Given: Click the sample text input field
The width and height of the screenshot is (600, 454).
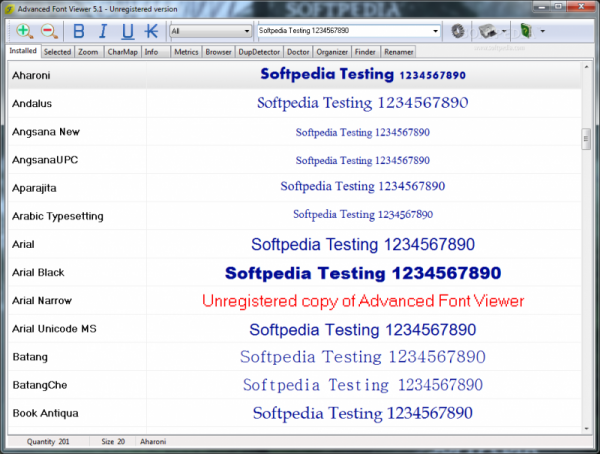Looking at the screenshot, I should (345, 31).
